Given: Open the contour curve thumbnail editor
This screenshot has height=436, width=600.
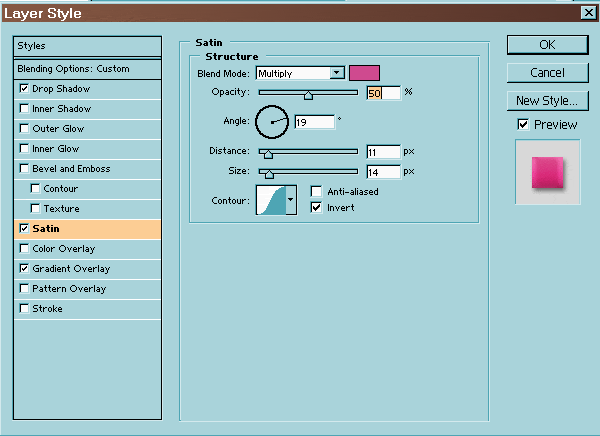Looking at the screenshot, I should [271, 200].
